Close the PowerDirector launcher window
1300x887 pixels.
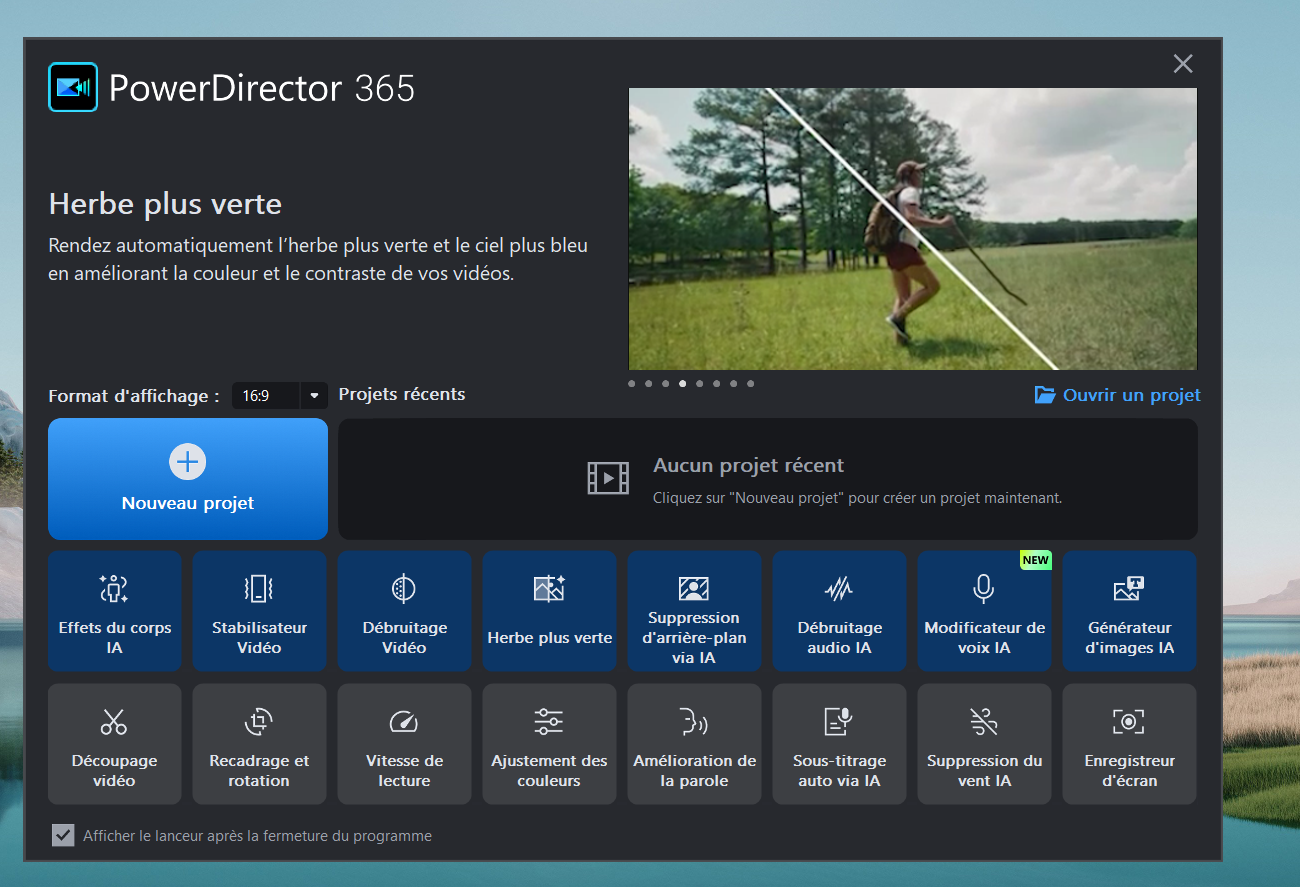1183,64
